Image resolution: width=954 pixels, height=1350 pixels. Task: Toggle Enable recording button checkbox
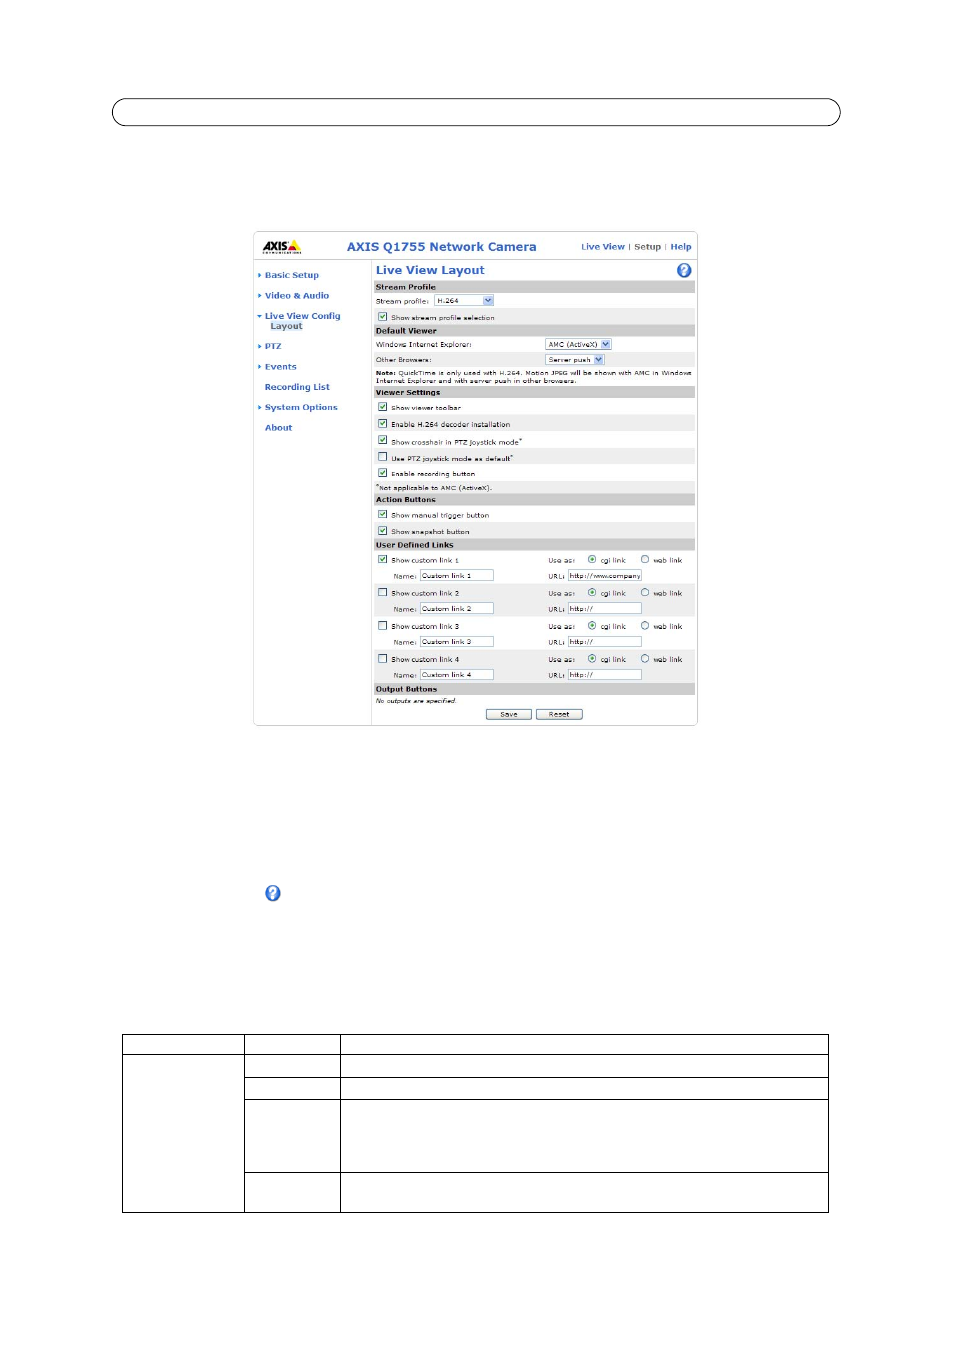tap(382, 473)
